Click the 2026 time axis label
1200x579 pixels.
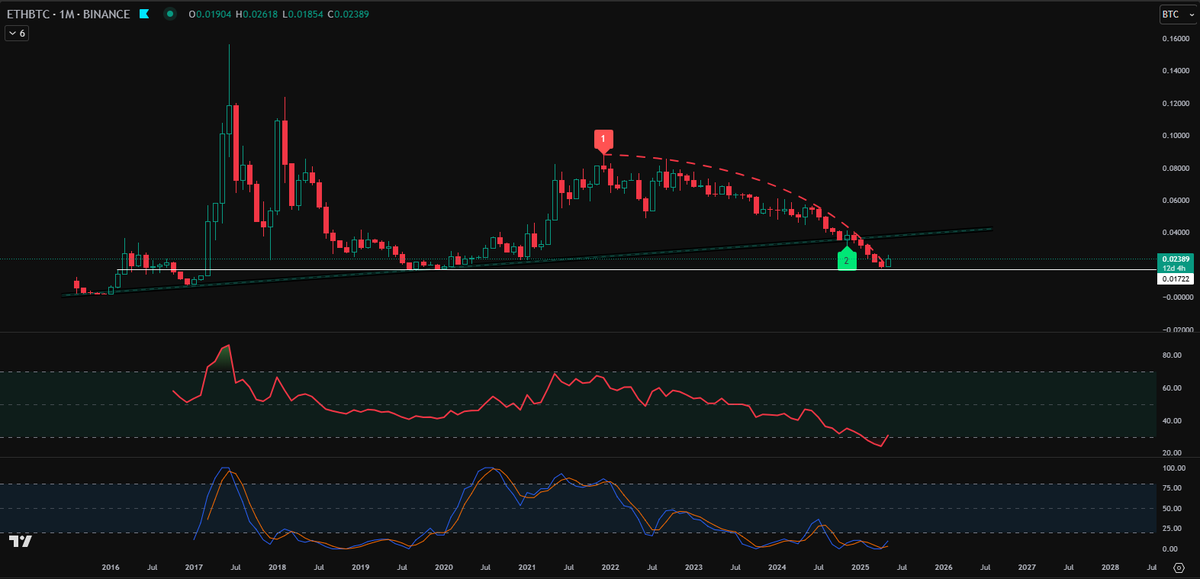pos(943,567)
